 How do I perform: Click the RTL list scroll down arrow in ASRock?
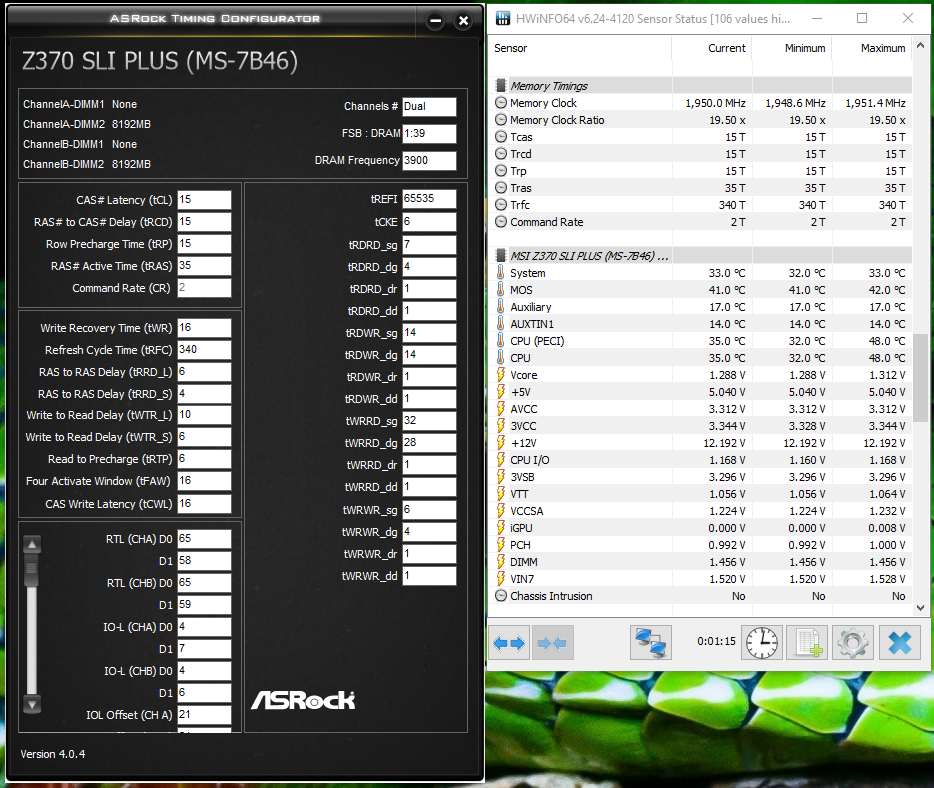(x=32, y=705)
